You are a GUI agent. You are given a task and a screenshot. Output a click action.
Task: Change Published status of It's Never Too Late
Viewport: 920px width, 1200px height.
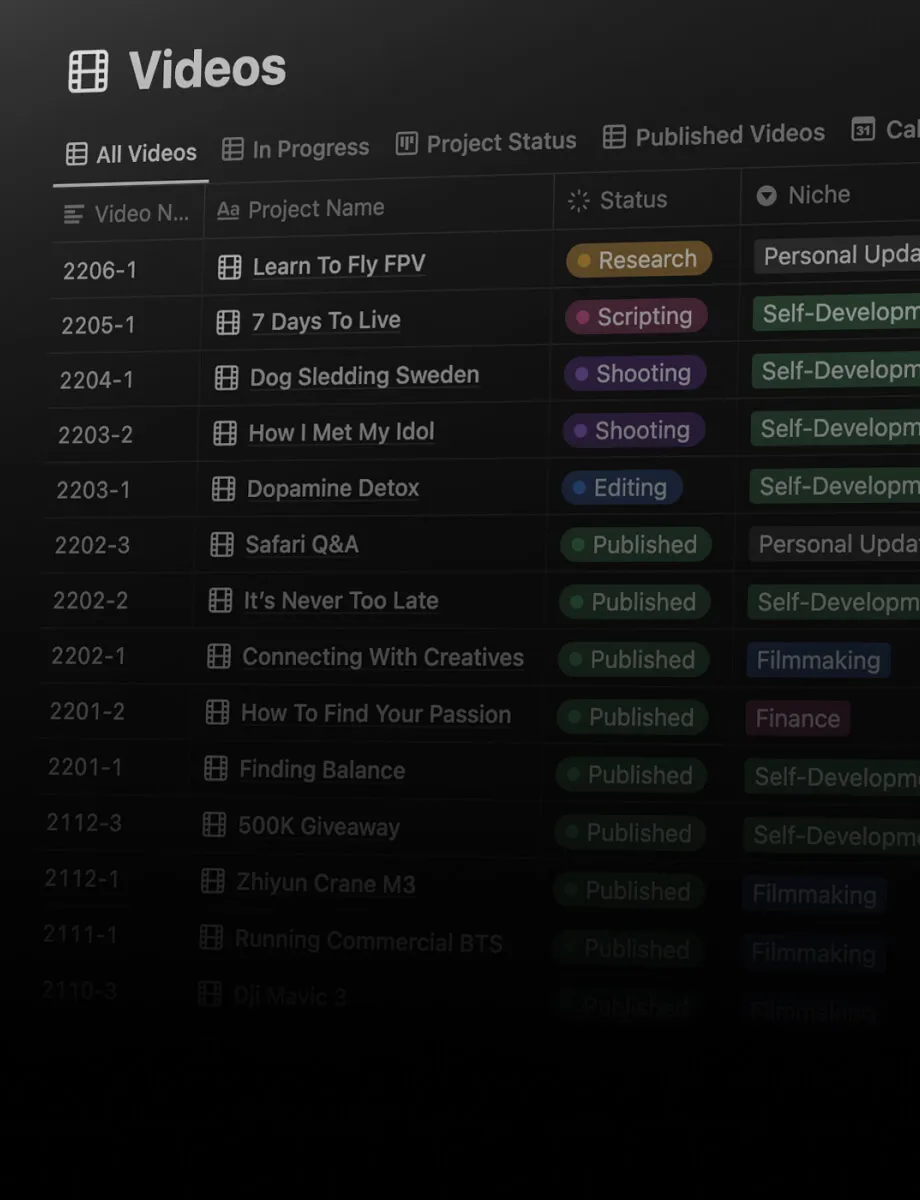[x=634, y=602]
